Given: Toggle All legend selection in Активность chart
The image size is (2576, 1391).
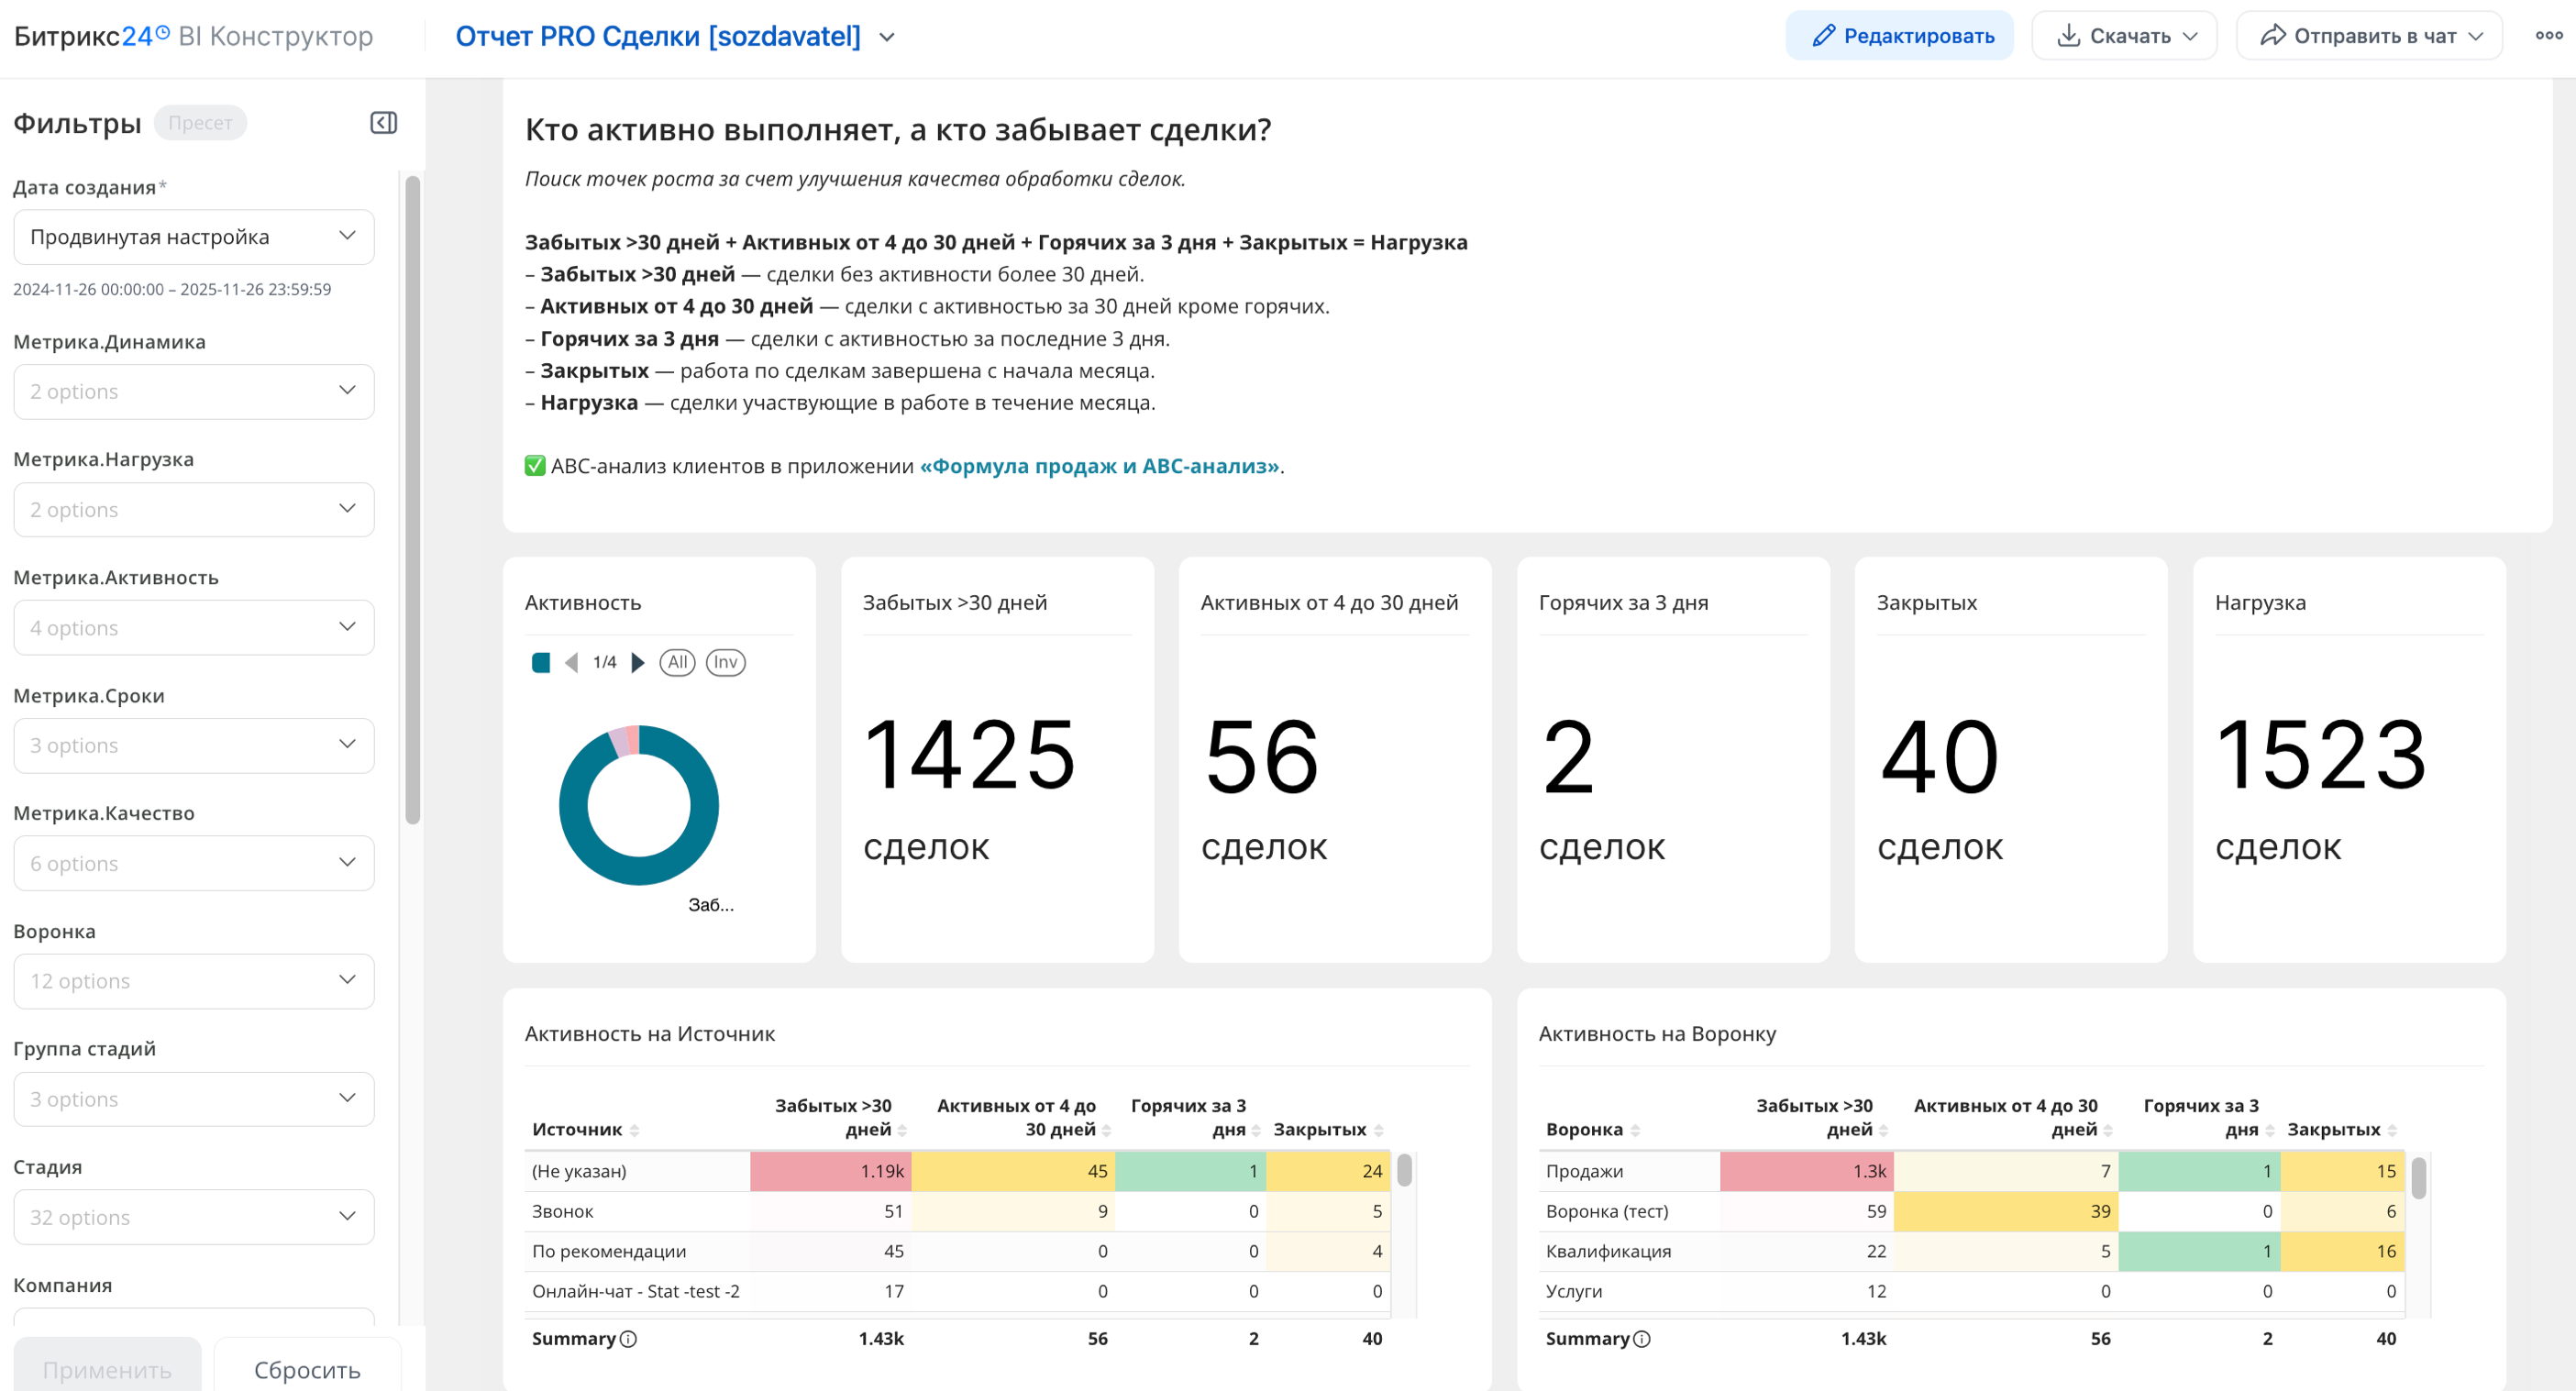Looking at the screenshot, I should click(x=677, y=663).
